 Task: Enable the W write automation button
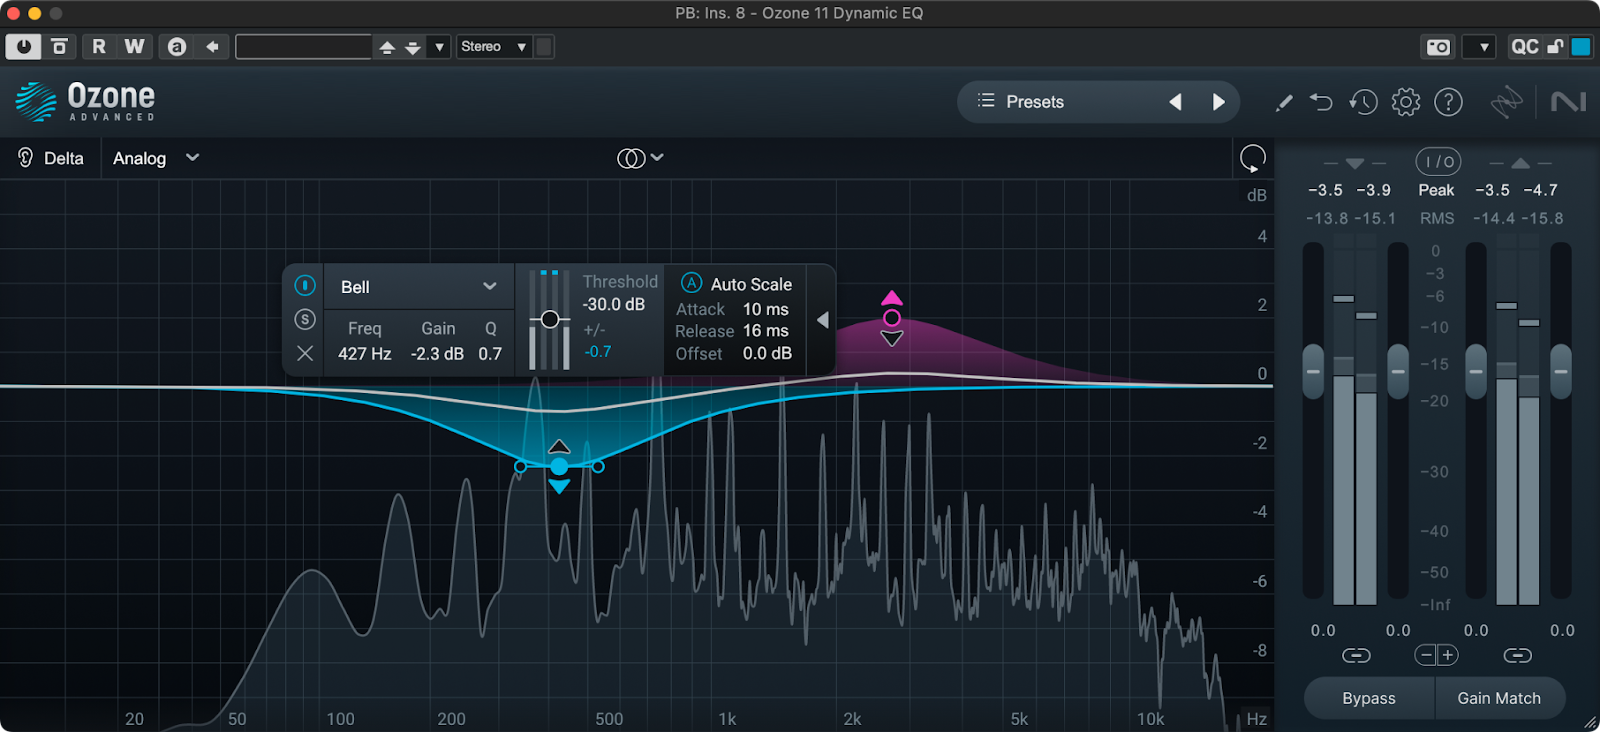coord(134,46)
